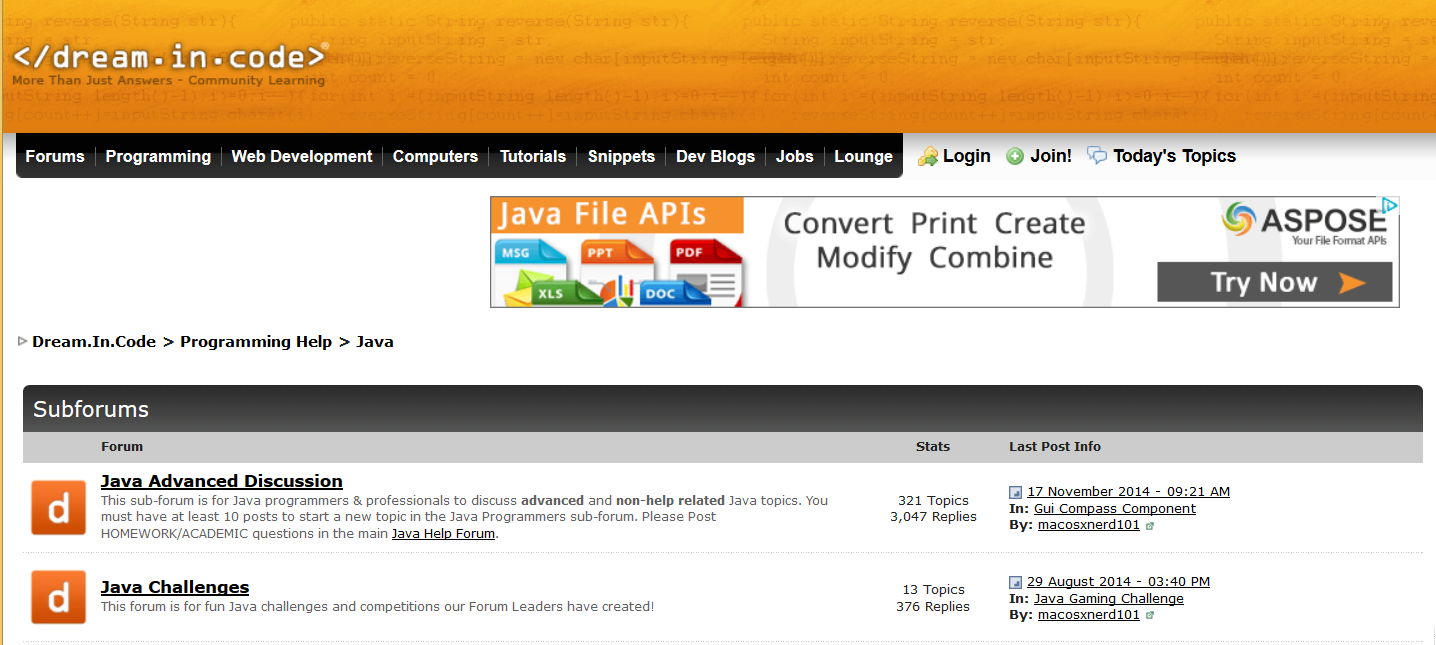Click the green Join plus icon
The height and width of the screenshot is (645, 1436).
pos(1015,156)
